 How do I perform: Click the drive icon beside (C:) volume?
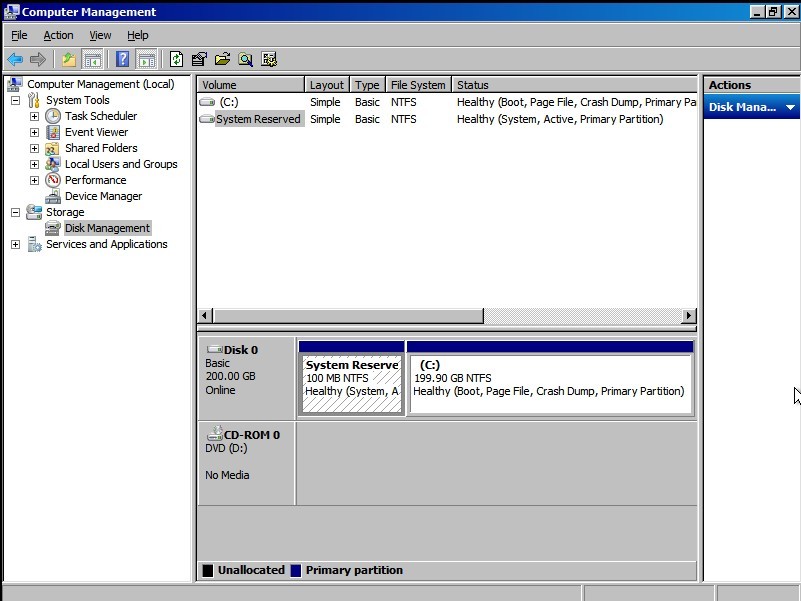[207, 102]
